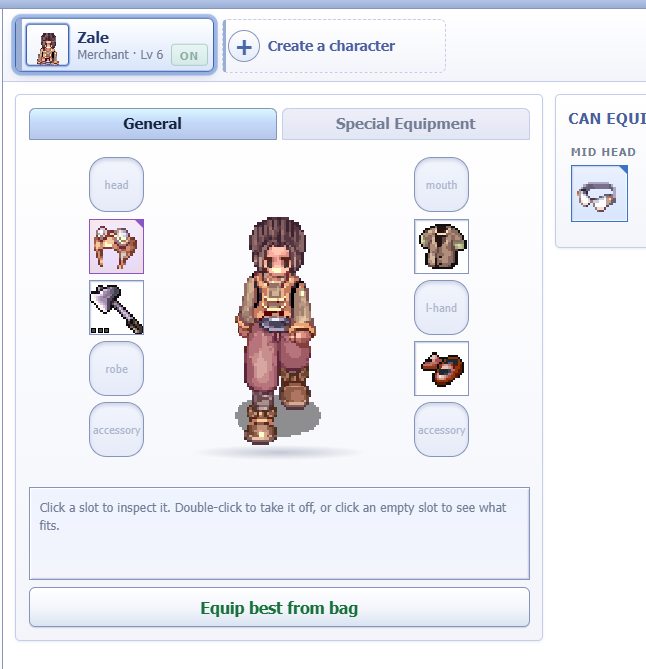This screenshot has height=669, width=646.
Task: Pick the glasses item under MID HEAD
Action: pos(599,194)
